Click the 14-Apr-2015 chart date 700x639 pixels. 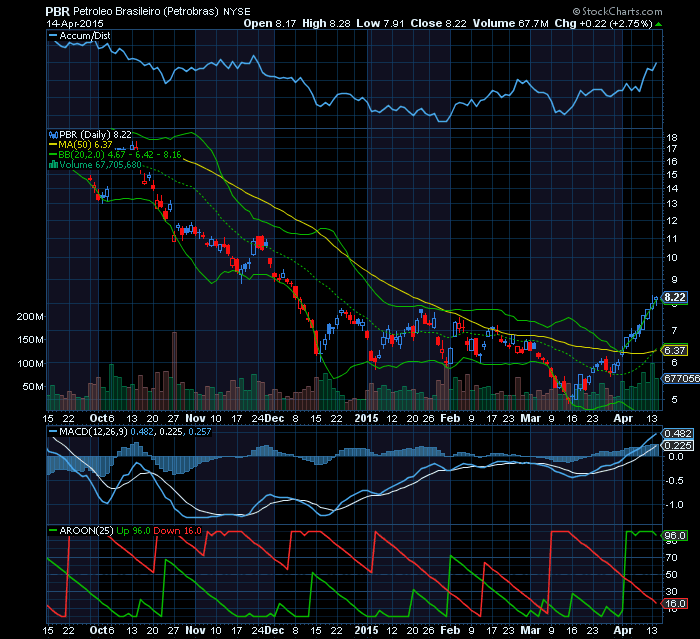click(75, 23)
